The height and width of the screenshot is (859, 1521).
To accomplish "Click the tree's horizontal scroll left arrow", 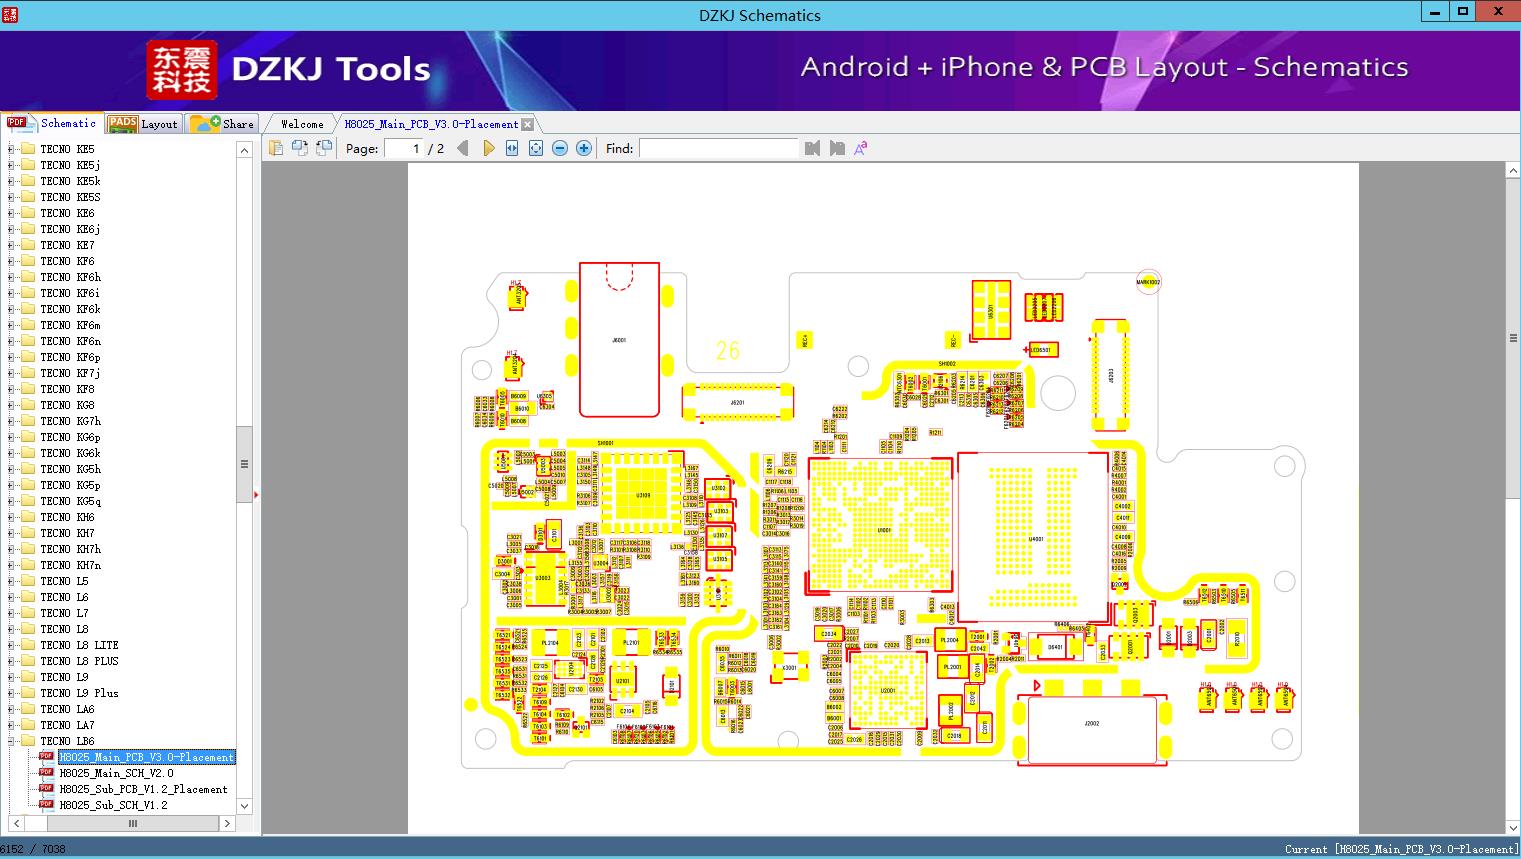I will coord(14,824).
